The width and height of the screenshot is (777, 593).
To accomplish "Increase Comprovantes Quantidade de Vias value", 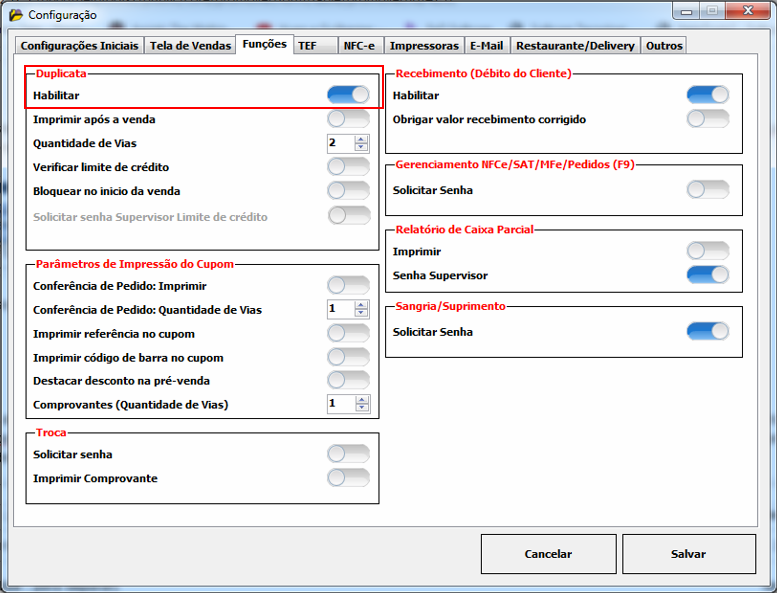I will point(362,400).
